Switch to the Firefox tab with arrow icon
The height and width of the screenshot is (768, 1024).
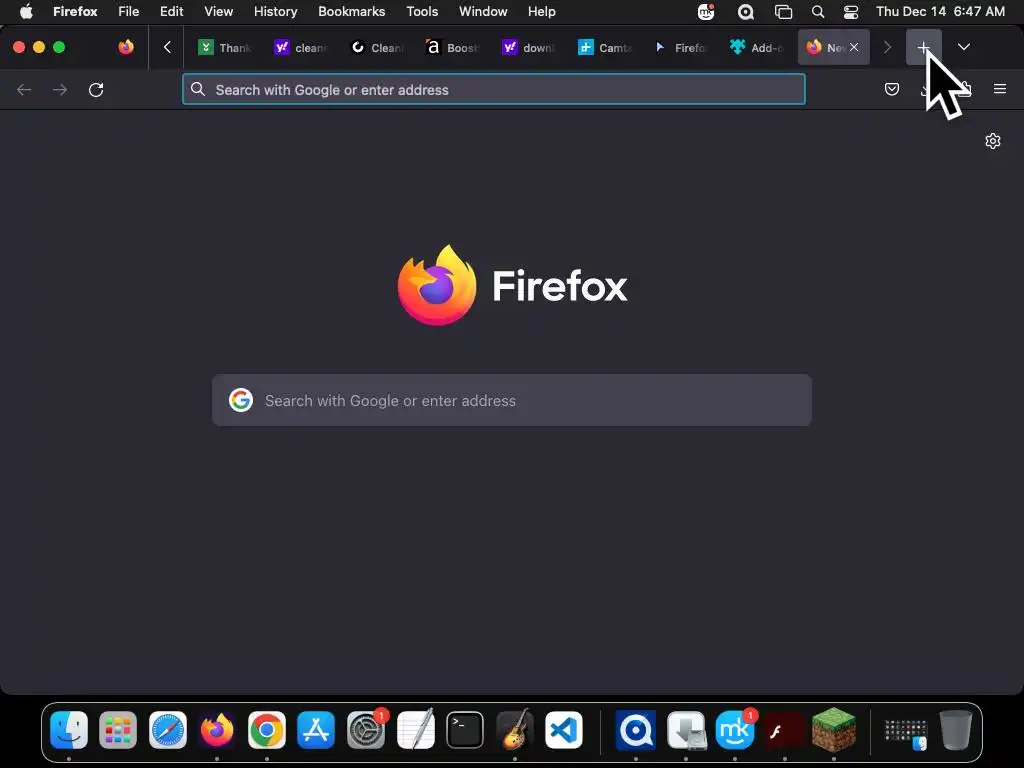point(681,47)
